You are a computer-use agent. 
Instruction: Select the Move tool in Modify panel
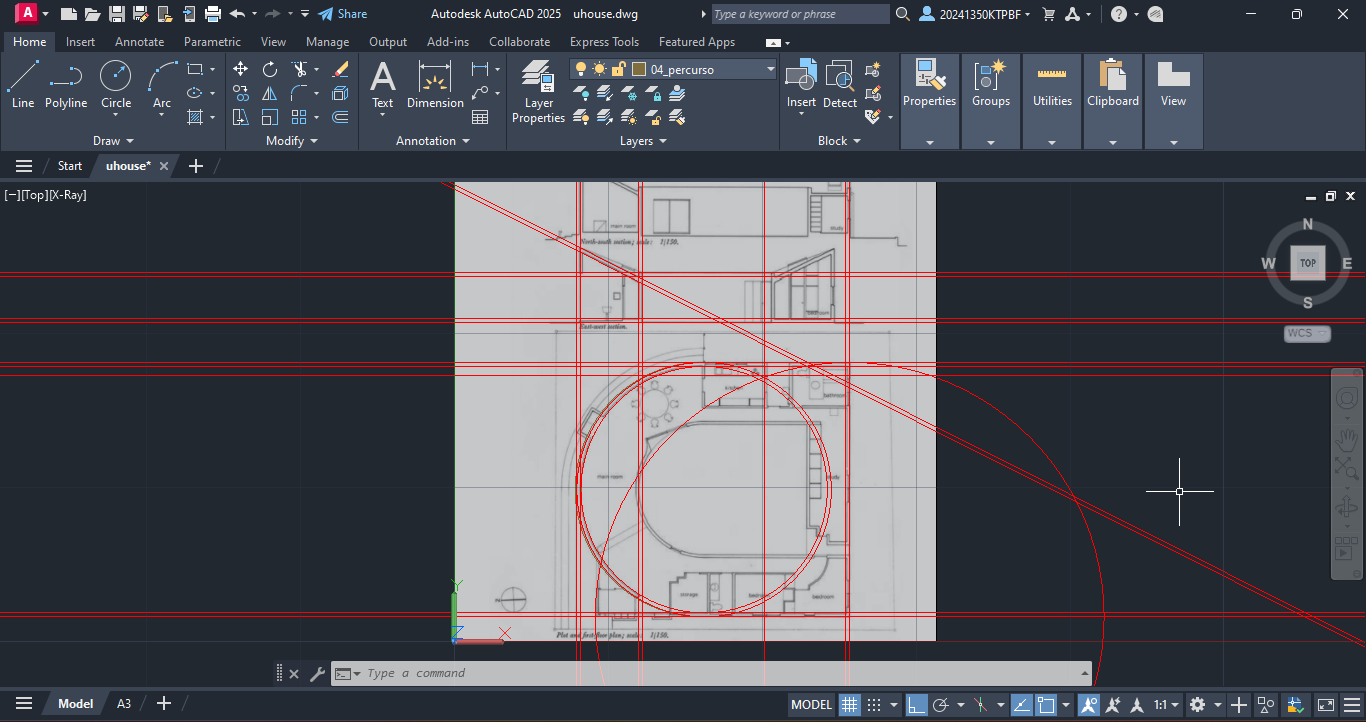(x=240, y=69)
